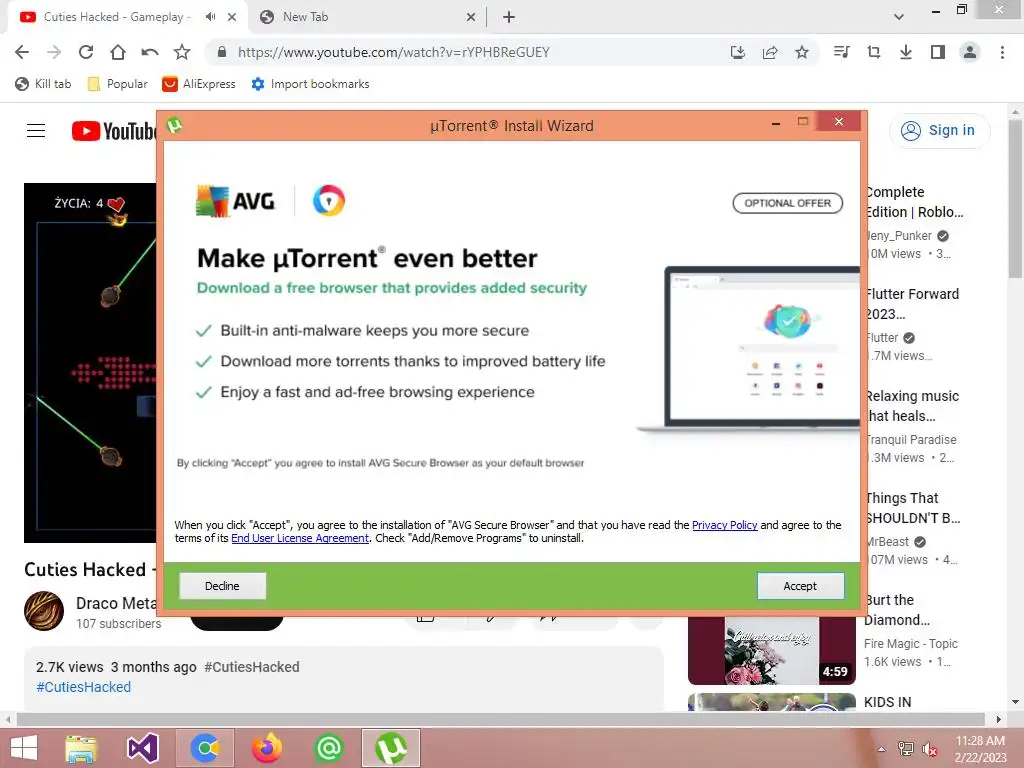Click the µTorrent taskbar icon

[391, 748]
